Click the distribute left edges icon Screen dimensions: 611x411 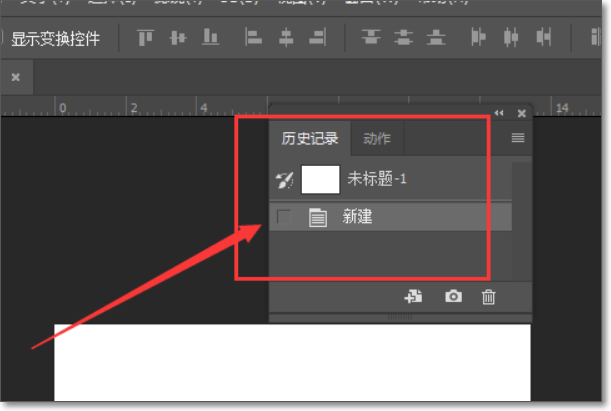(x=478, y=37)
